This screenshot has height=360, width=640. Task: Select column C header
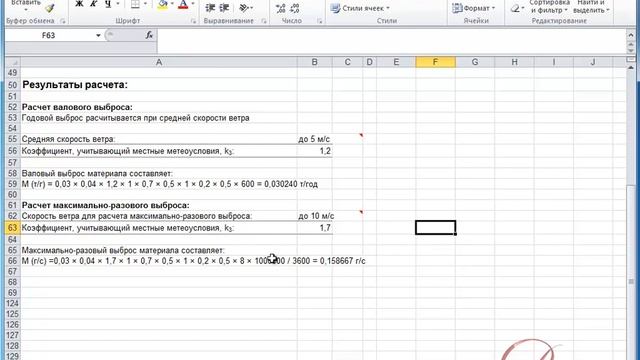[347, 62]
